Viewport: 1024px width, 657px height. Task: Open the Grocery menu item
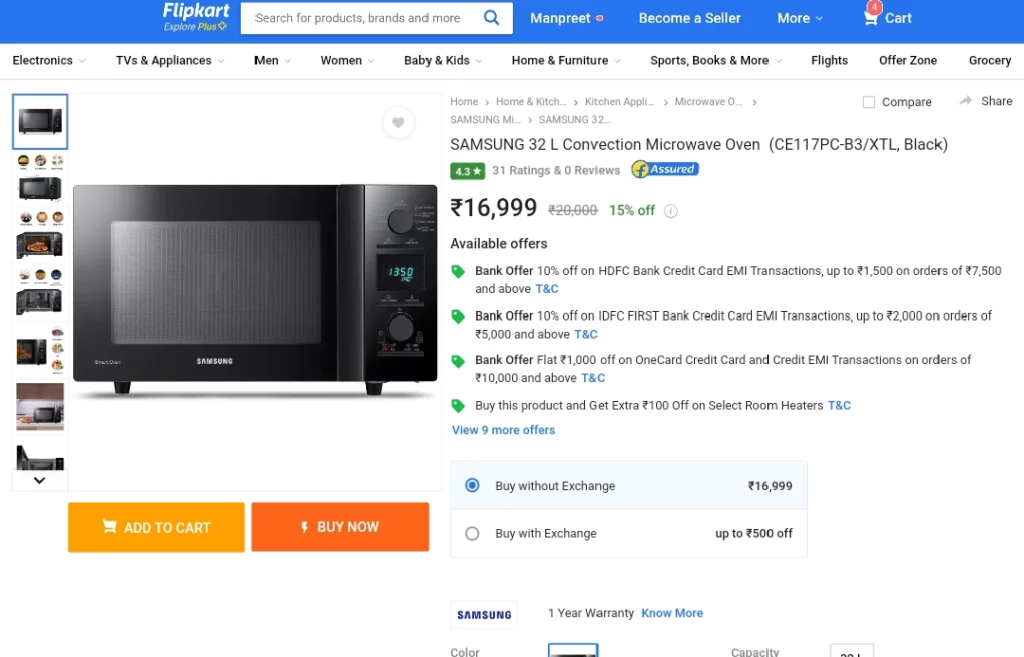tap(990, 60)
